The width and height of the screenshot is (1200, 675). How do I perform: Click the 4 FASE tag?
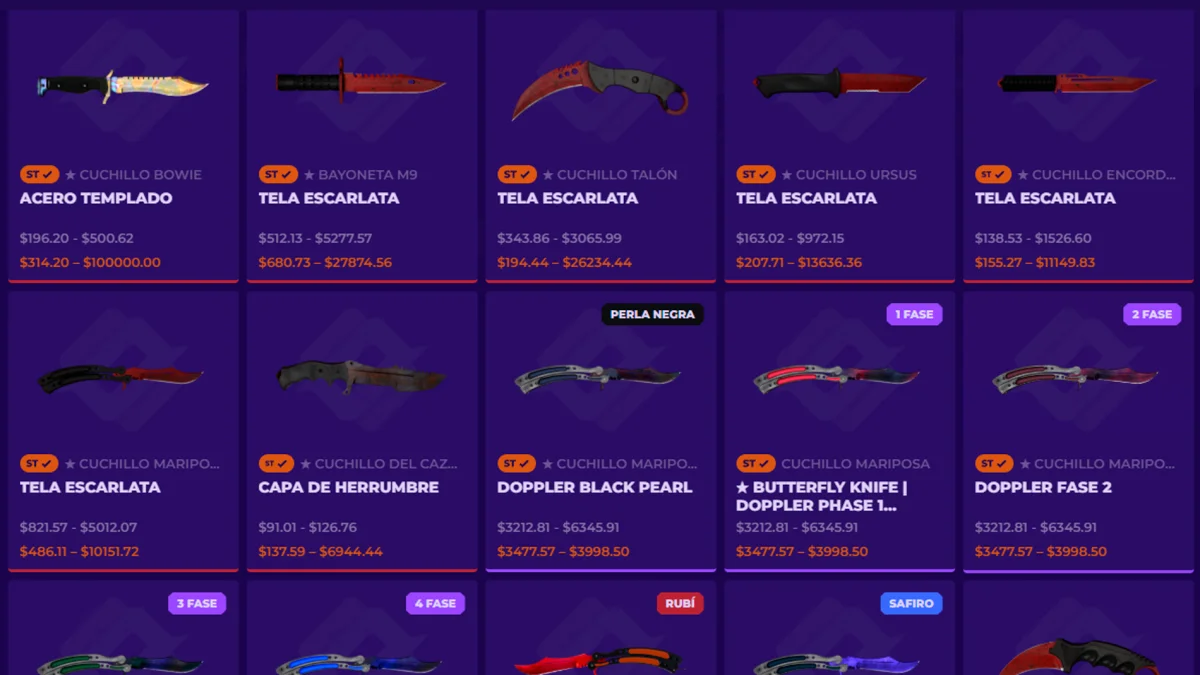tap(435, 603)
